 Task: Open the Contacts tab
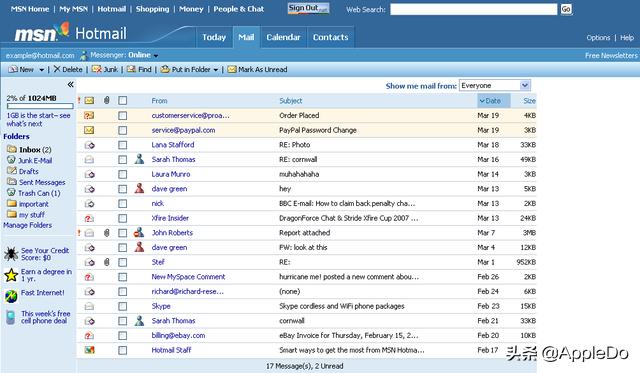tap(331, 37)
